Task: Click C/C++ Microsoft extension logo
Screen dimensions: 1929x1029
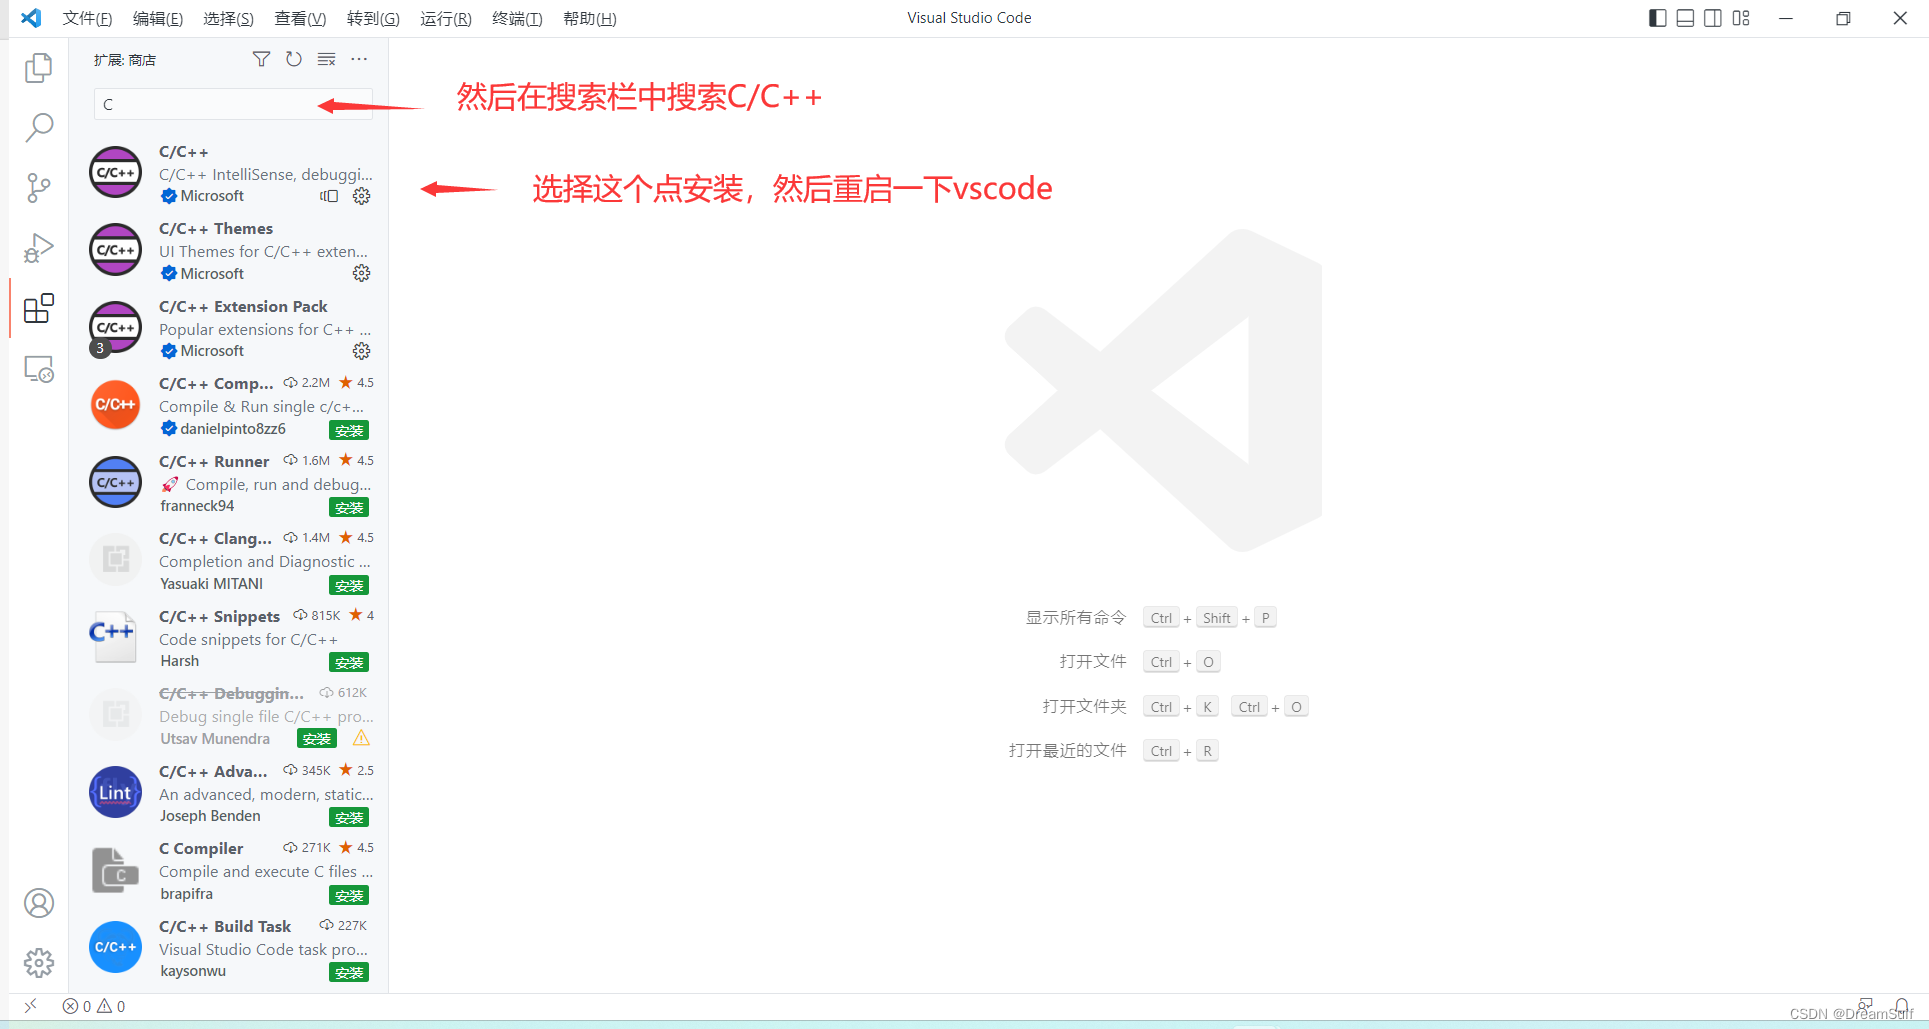Action: [115, 172]
